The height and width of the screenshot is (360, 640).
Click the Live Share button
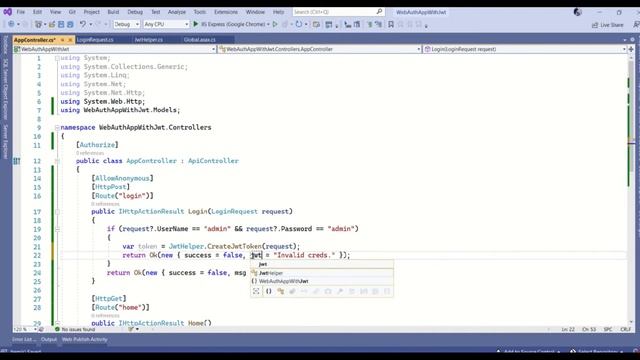pos(607,25)
